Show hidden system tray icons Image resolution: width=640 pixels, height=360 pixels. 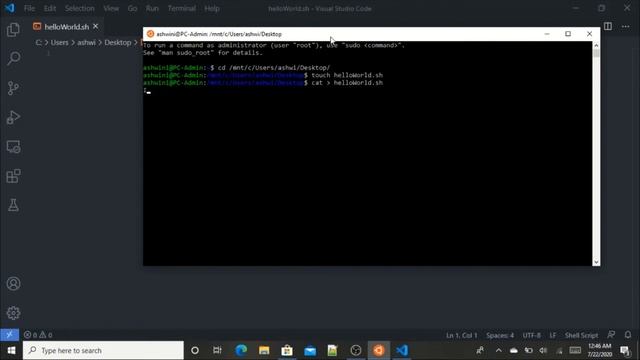[x=498, y=351]
